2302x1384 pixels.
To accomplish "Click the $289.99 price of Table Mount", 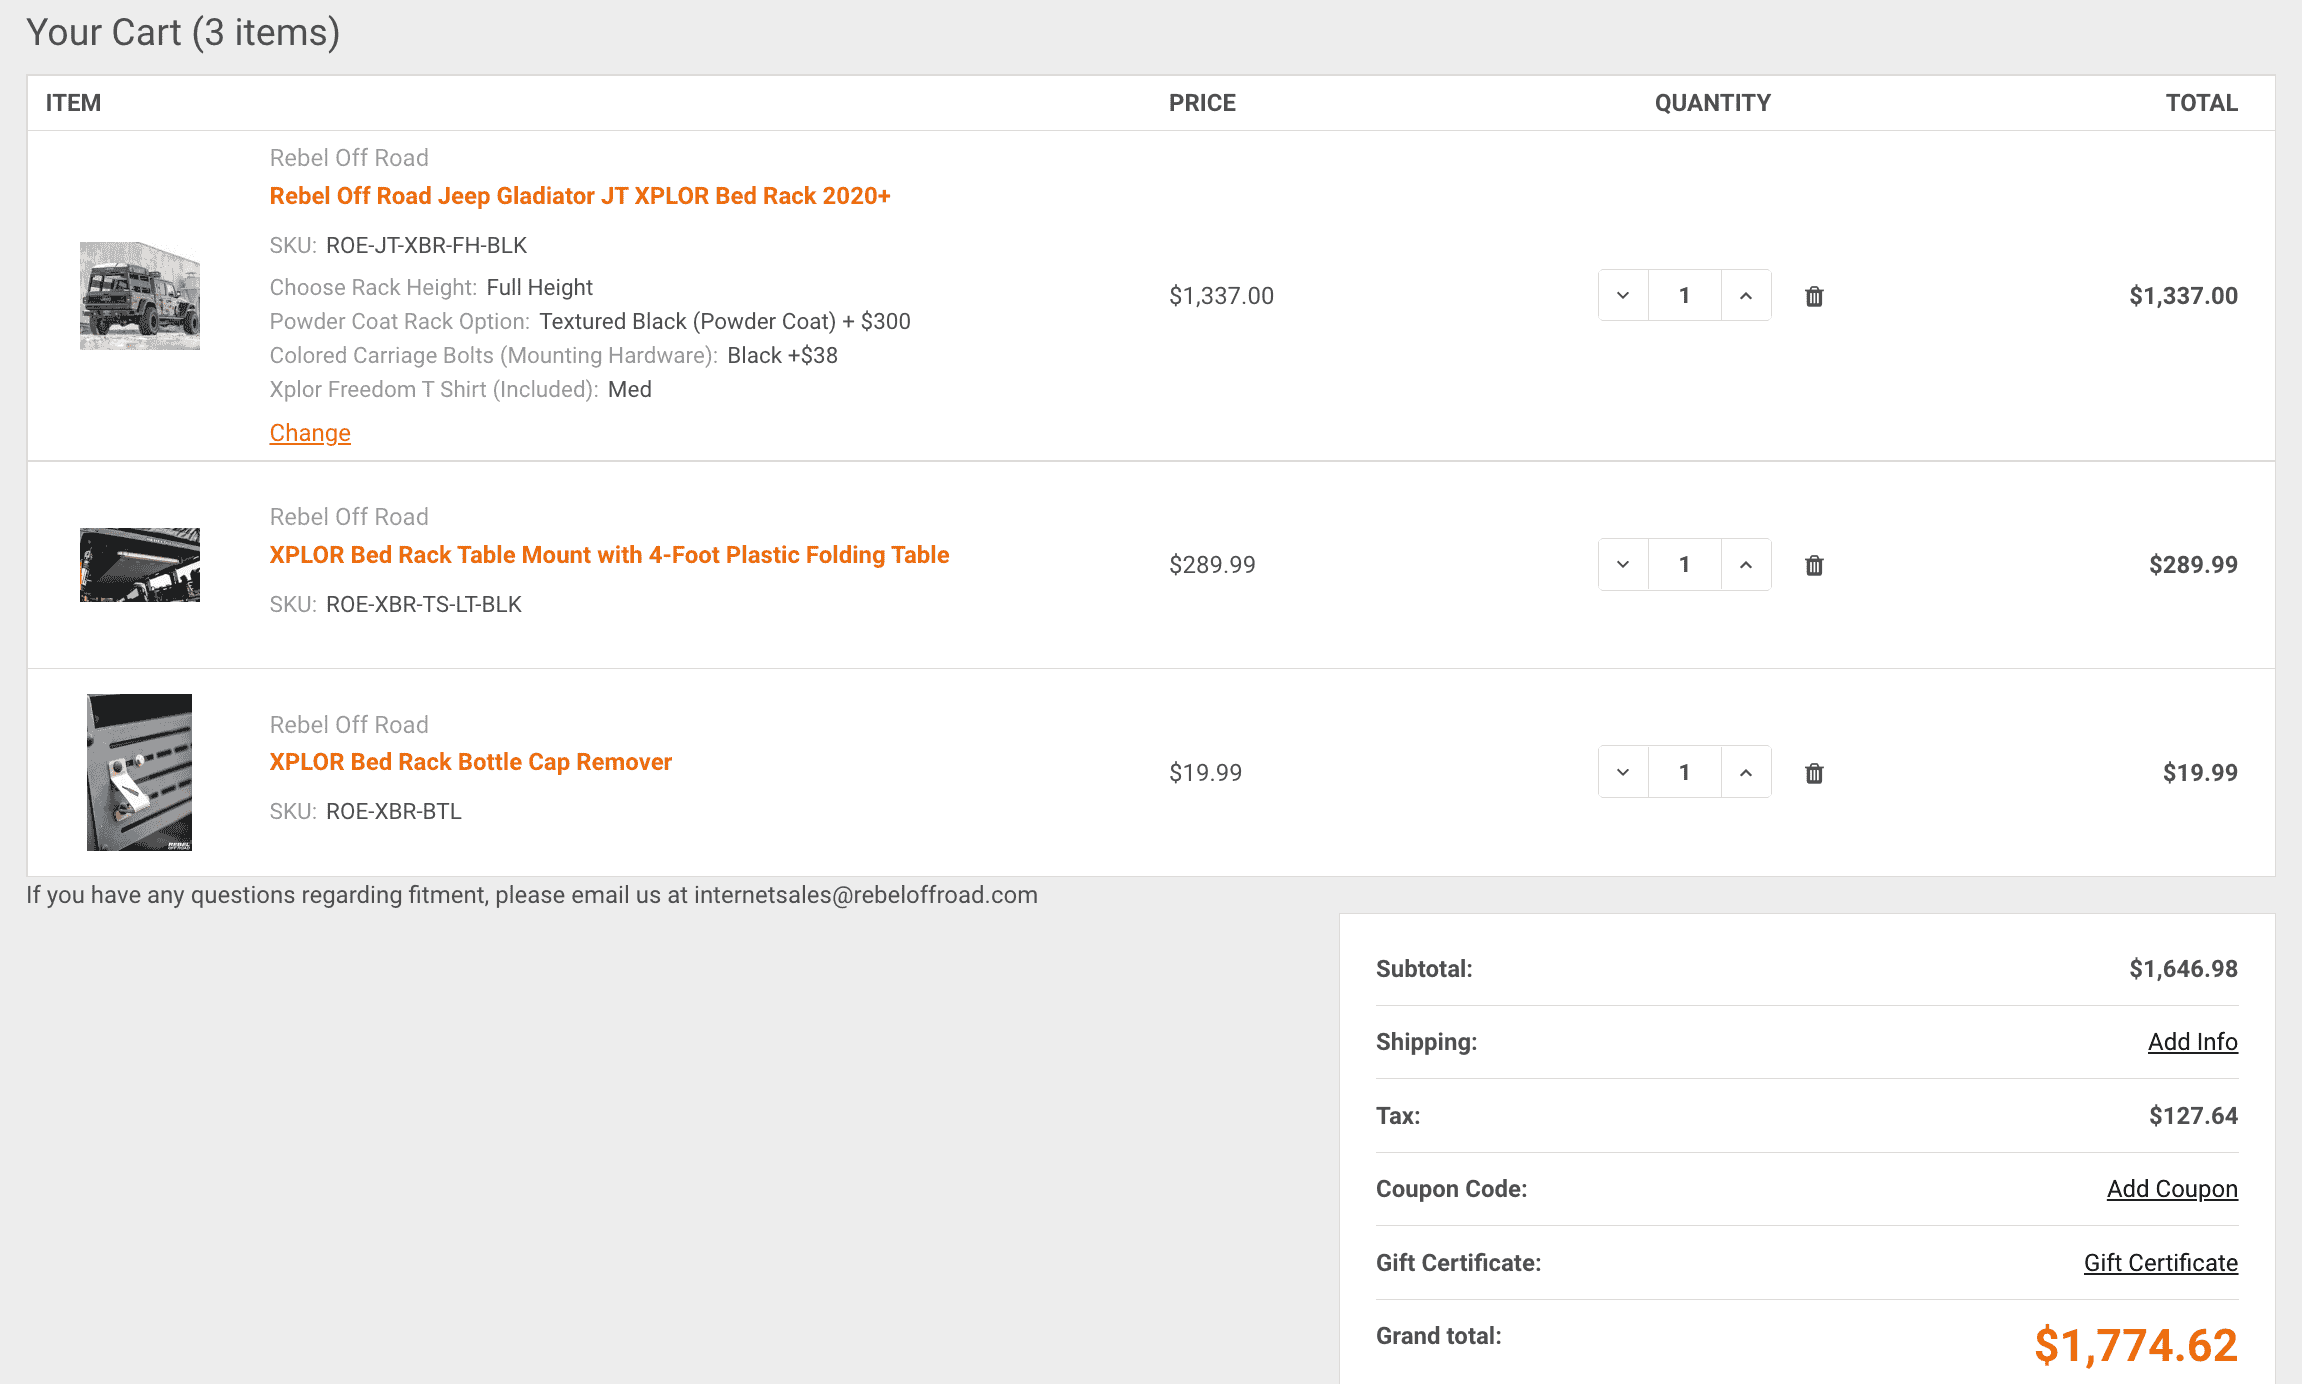I will point(1212,565).
